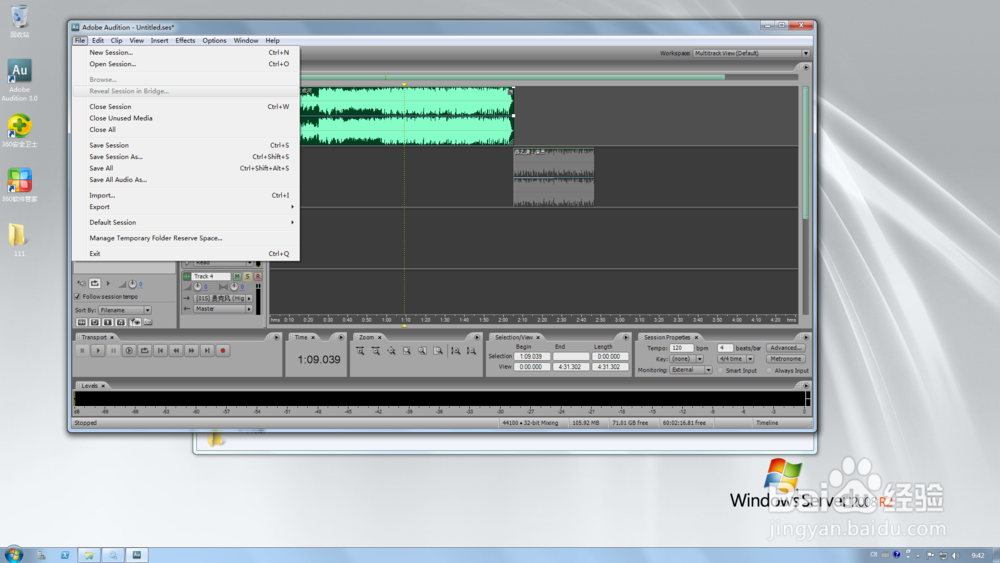1000x563 pixels.
Task: Click Go to Beginning transport button
Action: (x=160, y=351)
